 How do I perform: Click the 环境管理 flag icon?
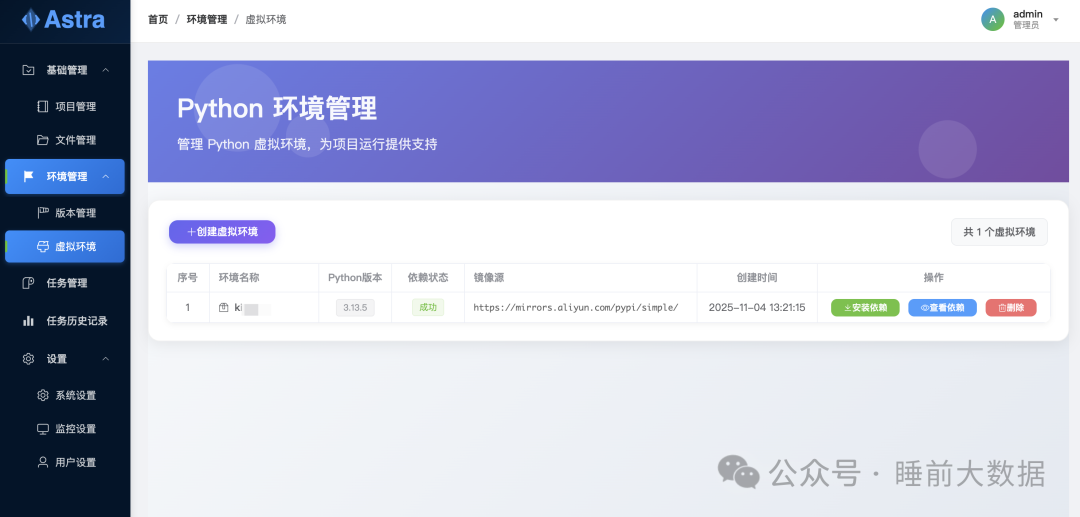click(28, 177)
